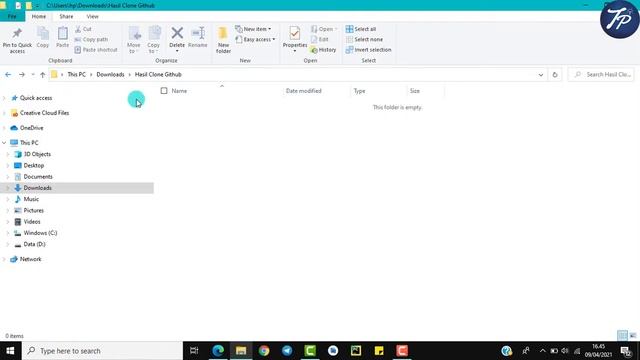Open the Properties ribbon button
Screen dimensions: 640x360
295,39
